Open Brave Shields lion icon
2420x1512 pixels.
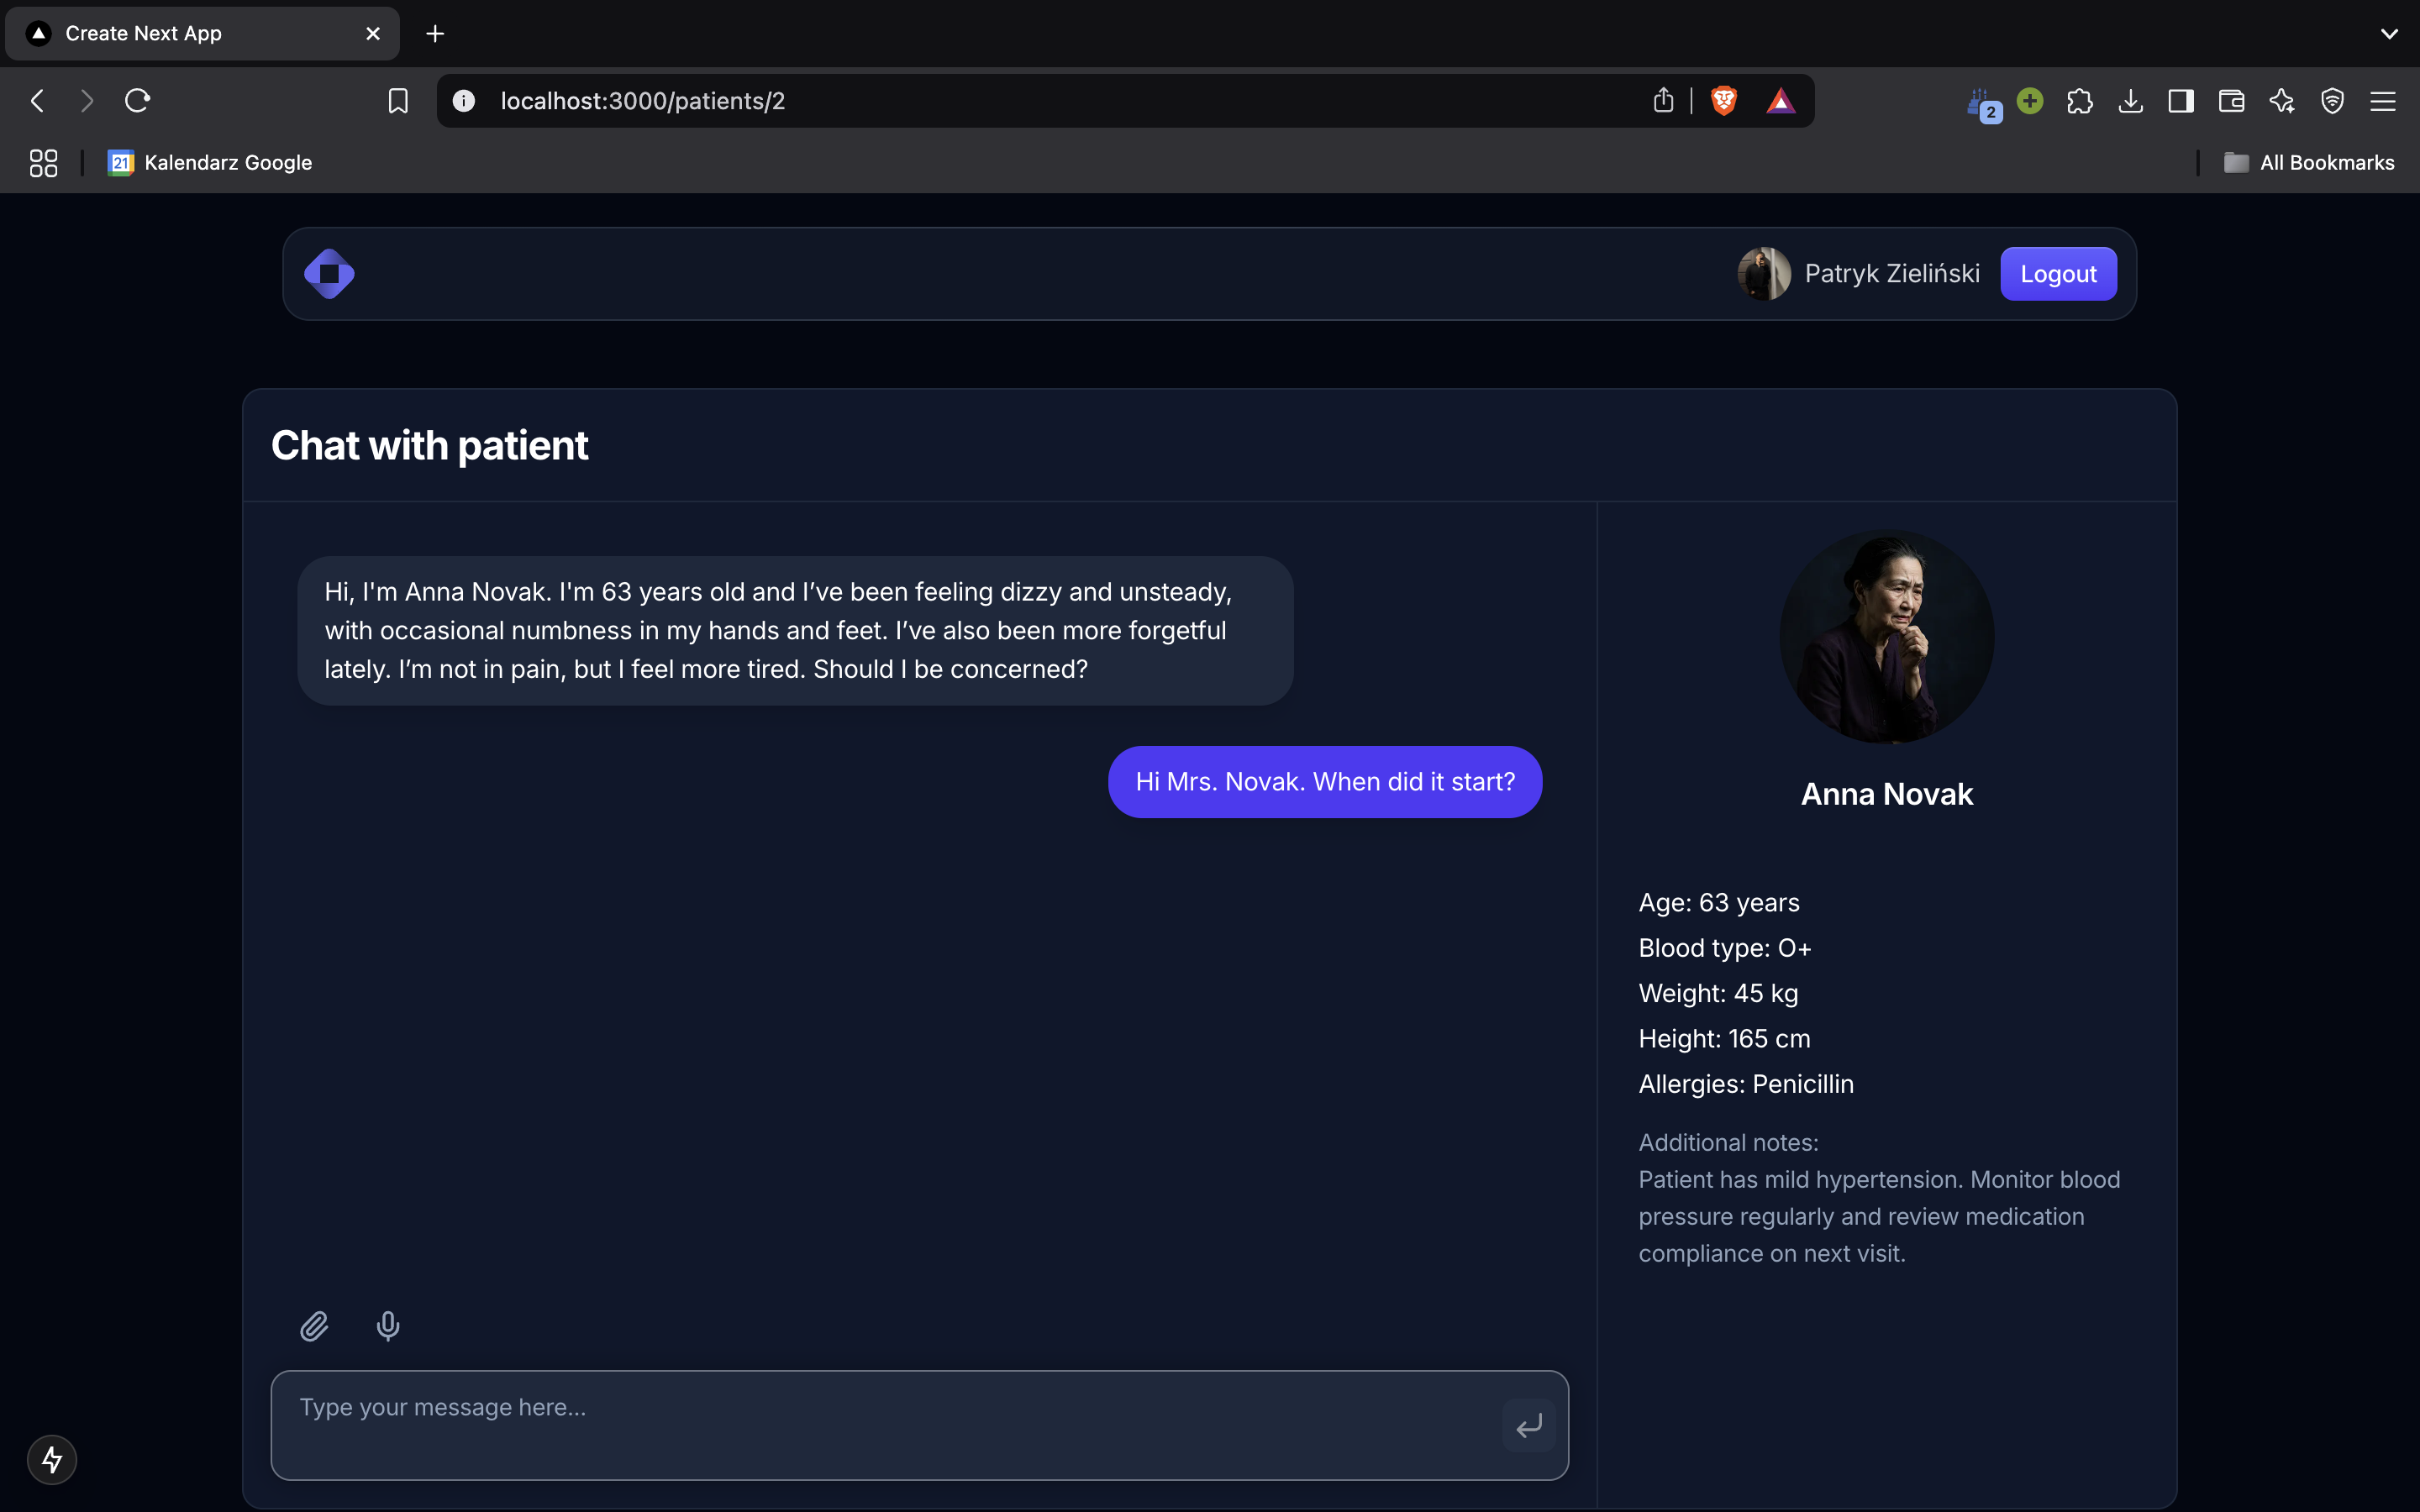(x=1723, y=101)
